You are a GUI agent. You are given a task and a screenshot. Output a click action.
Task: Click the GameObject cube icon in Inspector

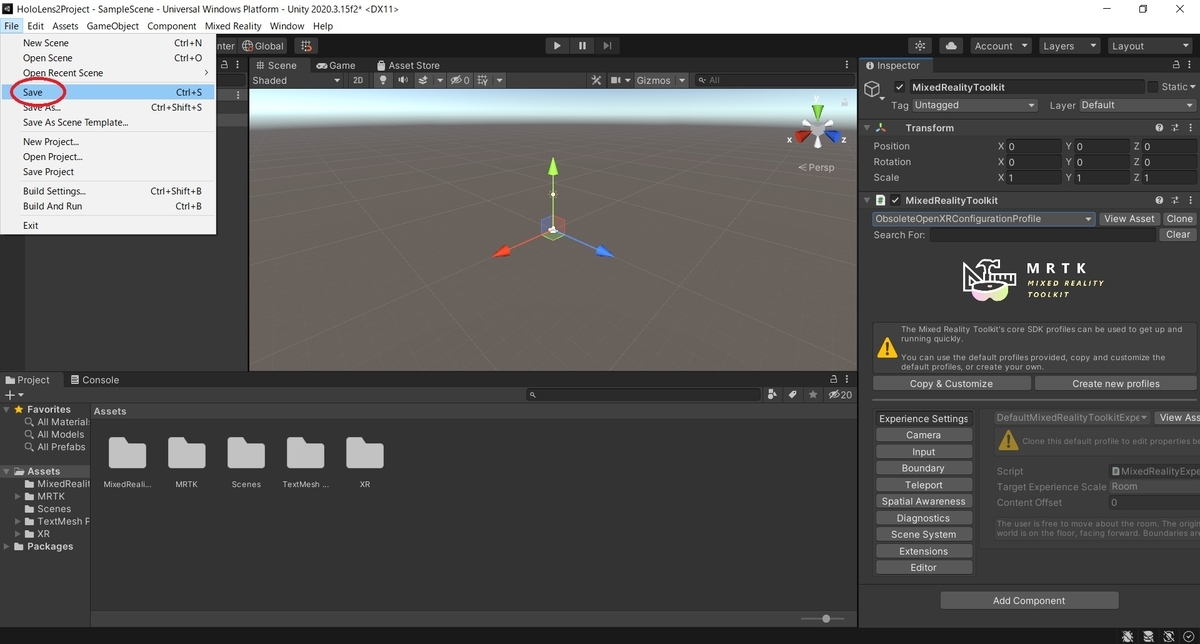[873, 90]
